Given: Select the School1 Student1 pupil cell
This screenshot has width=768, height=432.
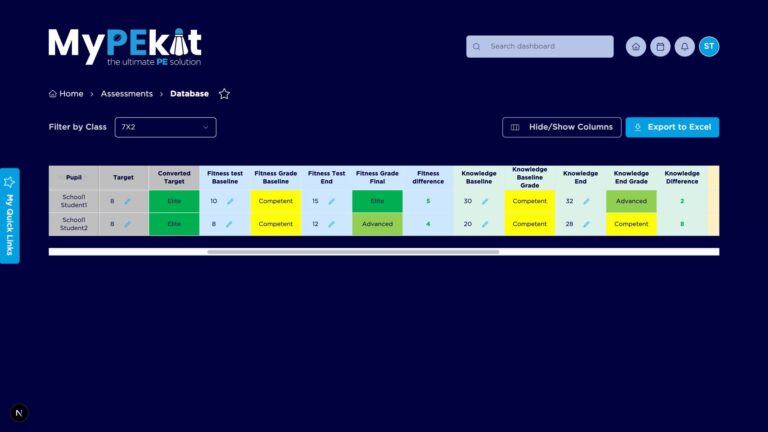Looking at the screenshot, I should pos(74,201).
